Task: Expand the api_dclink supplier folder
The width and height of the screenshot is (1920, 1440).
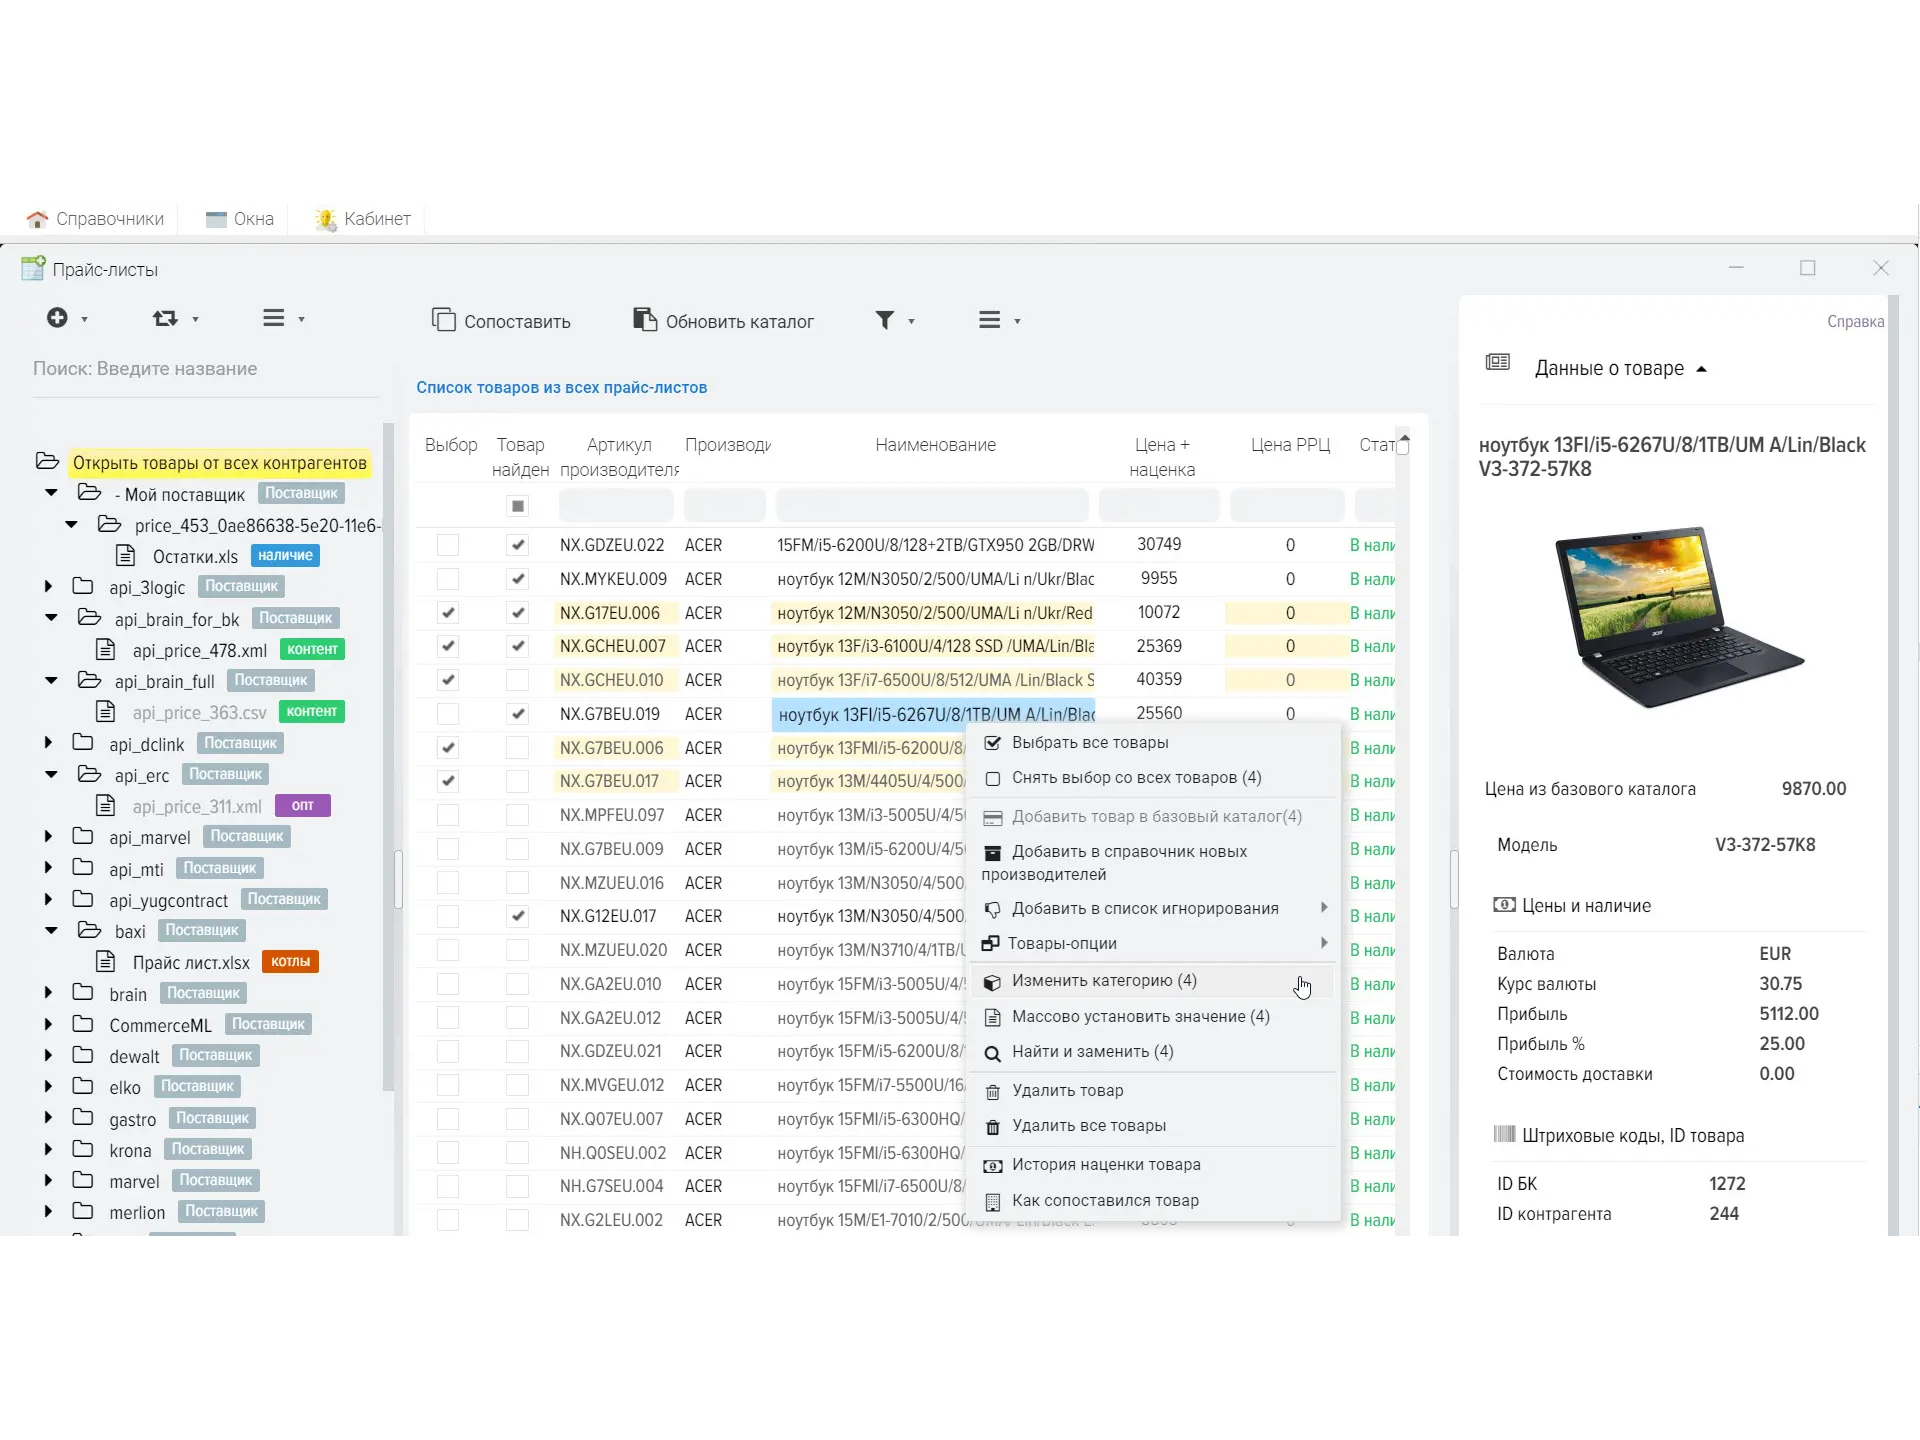Action: [48, 743]
